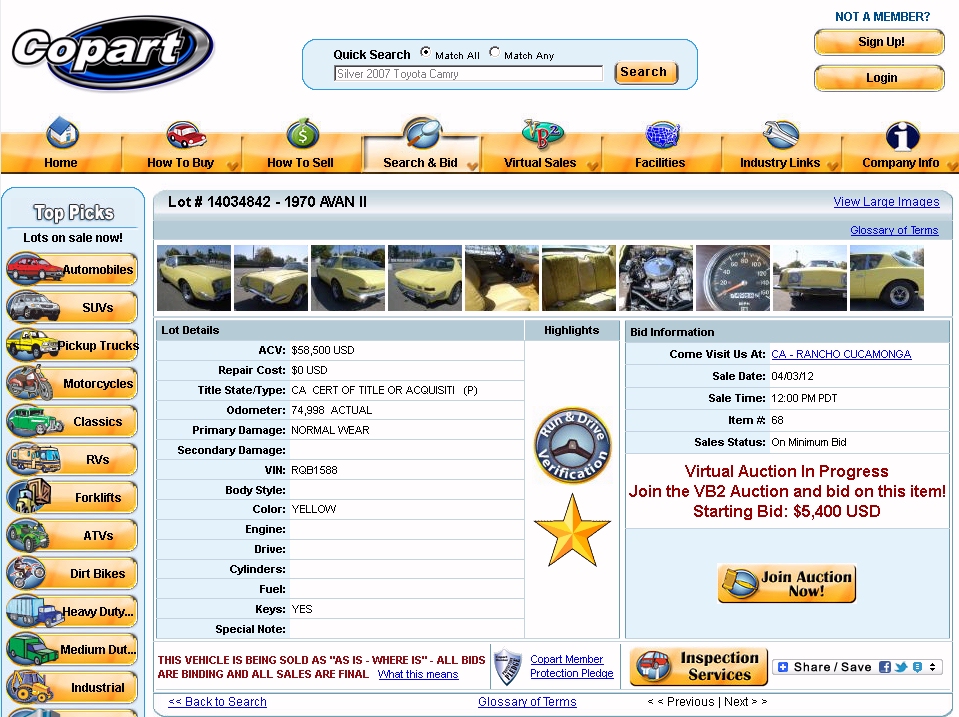This screenshot has height=717, width=959.
Task: Click the Copart Member Protection shield icon
Action: point(509,667)
